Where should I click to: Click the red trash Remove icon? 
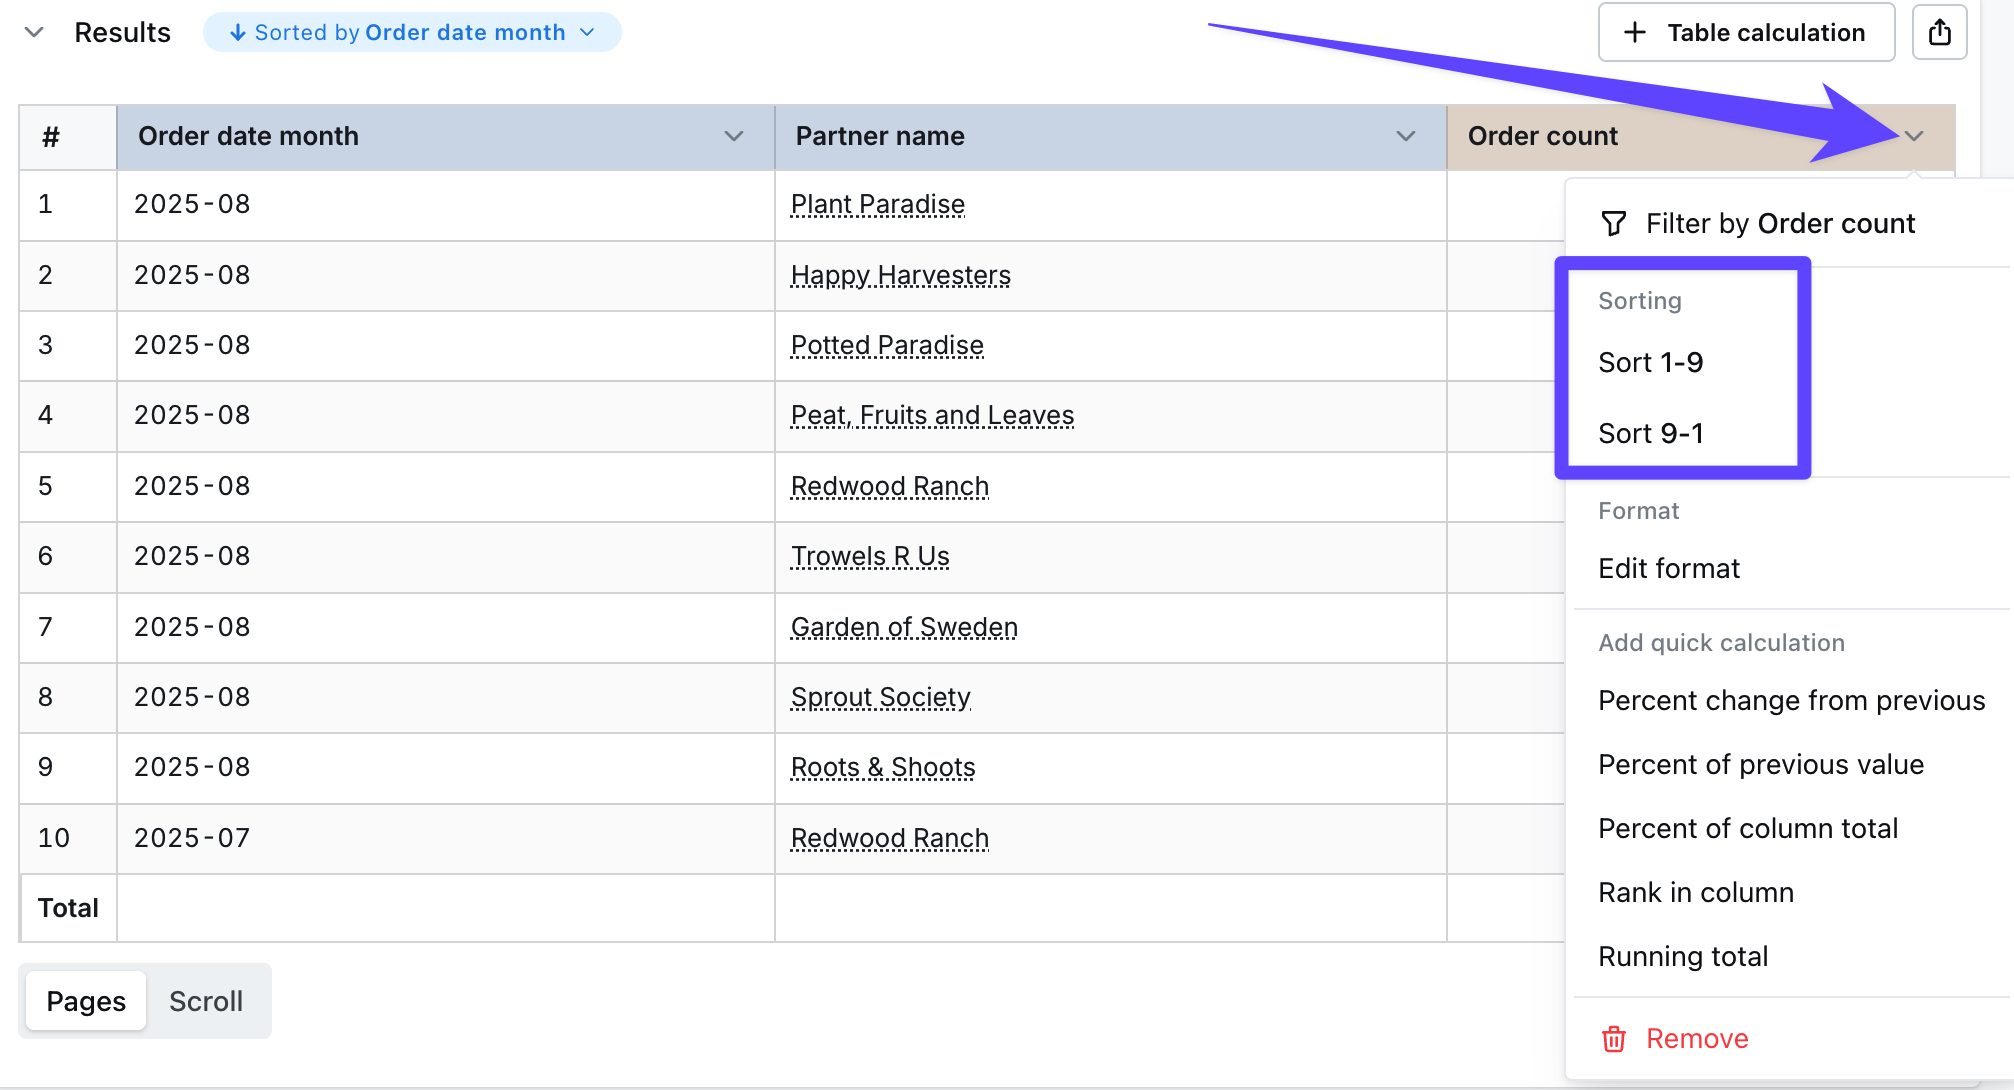click(x=1613, y=1039)
